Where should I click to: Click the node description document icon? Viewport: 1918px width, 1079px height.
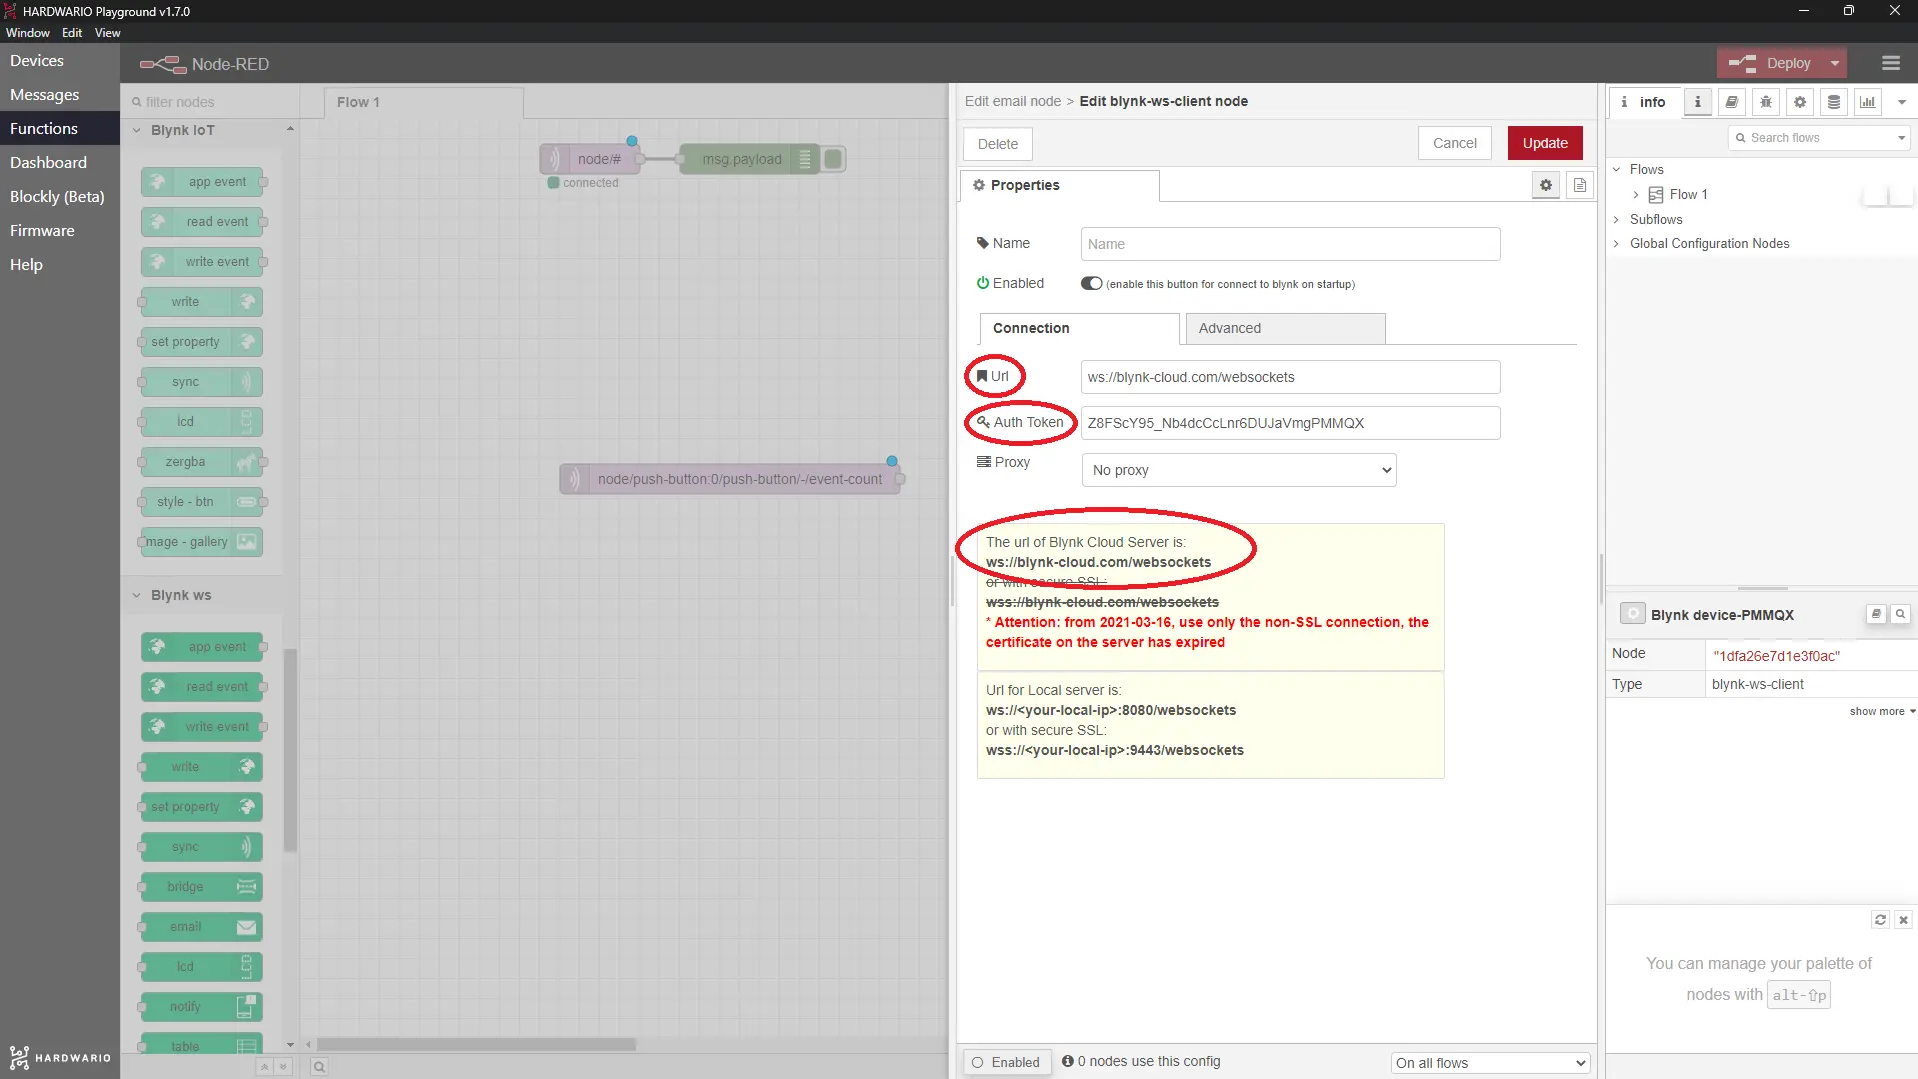pos(1580,185)
